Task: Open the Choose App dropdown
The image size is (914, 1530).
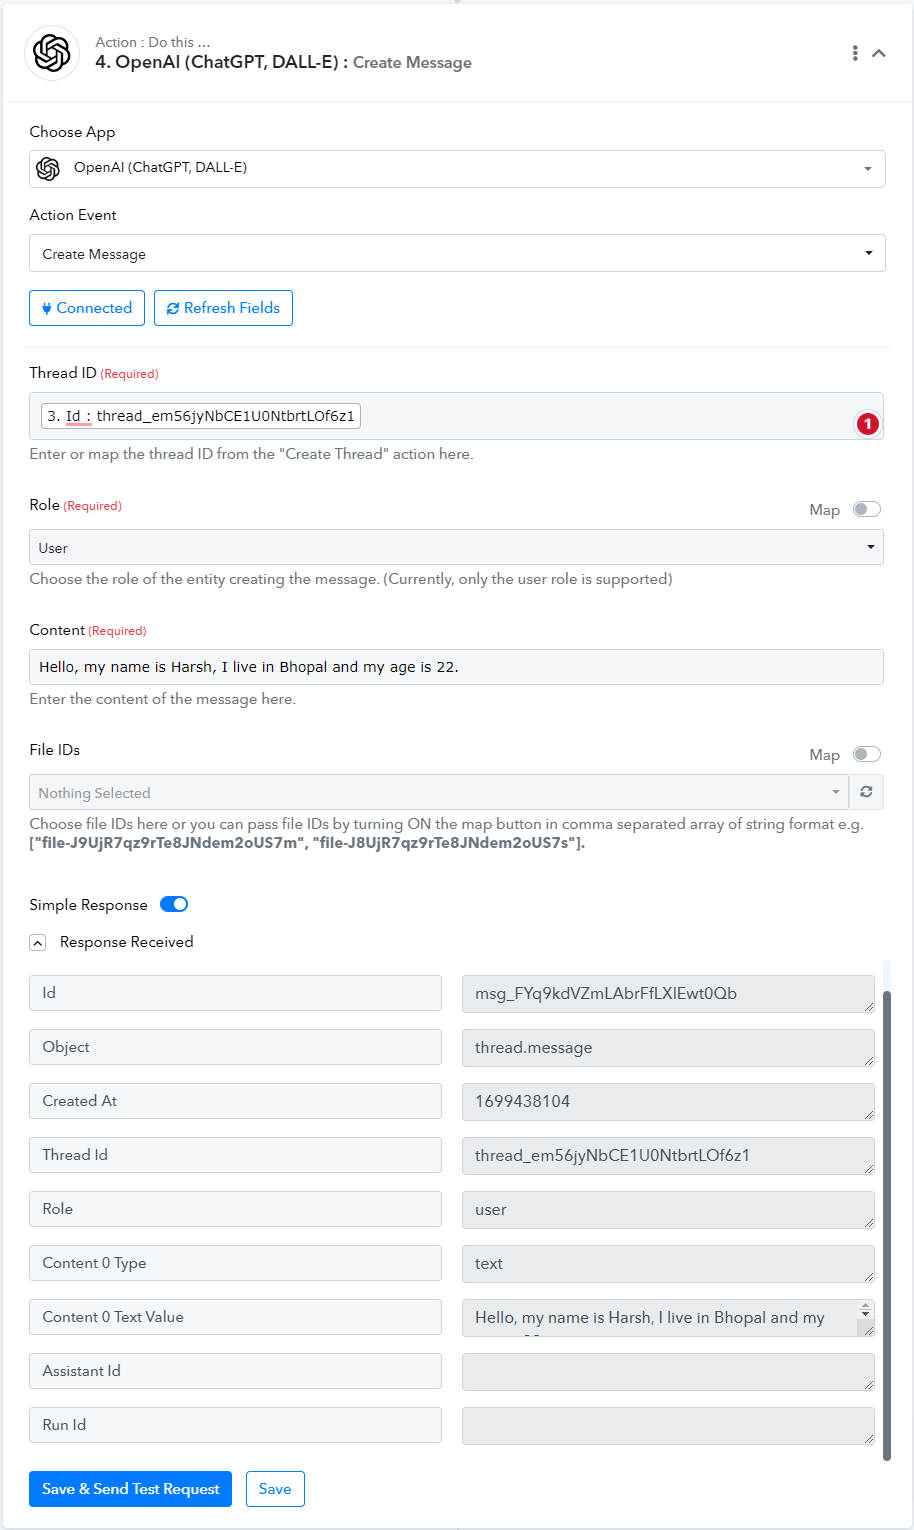Action: pyautogui.click(x=457, y=168)
